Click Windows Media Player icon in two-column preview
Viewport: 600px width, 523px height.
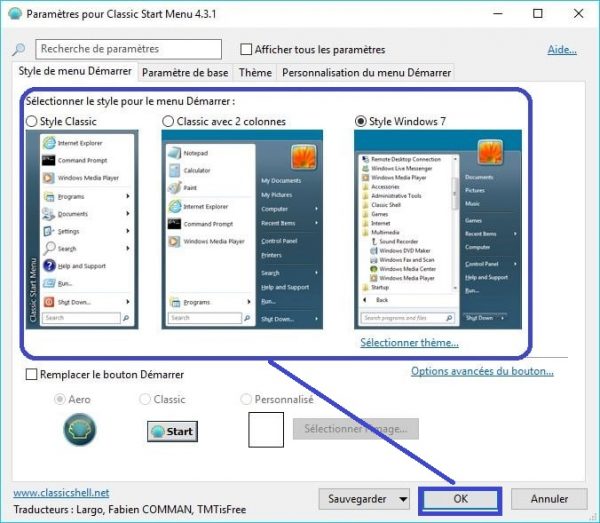(x=174, y=241)
